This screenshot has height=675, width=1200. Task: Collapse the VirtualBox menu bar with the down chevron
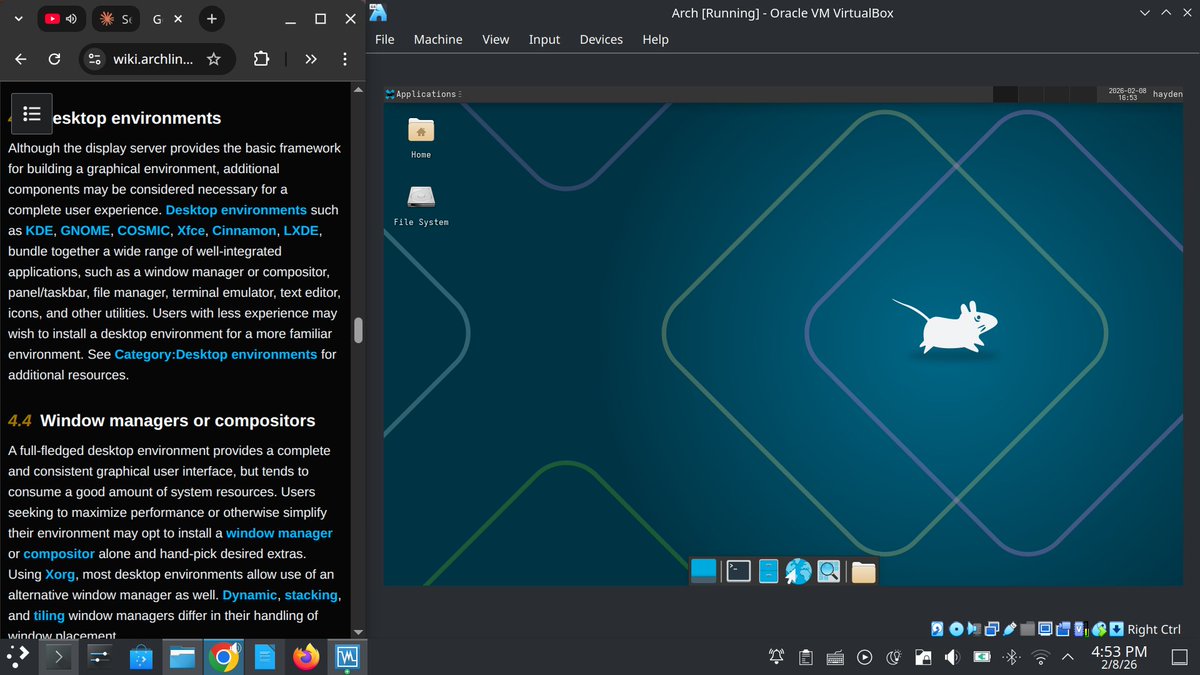[1145, 13]
